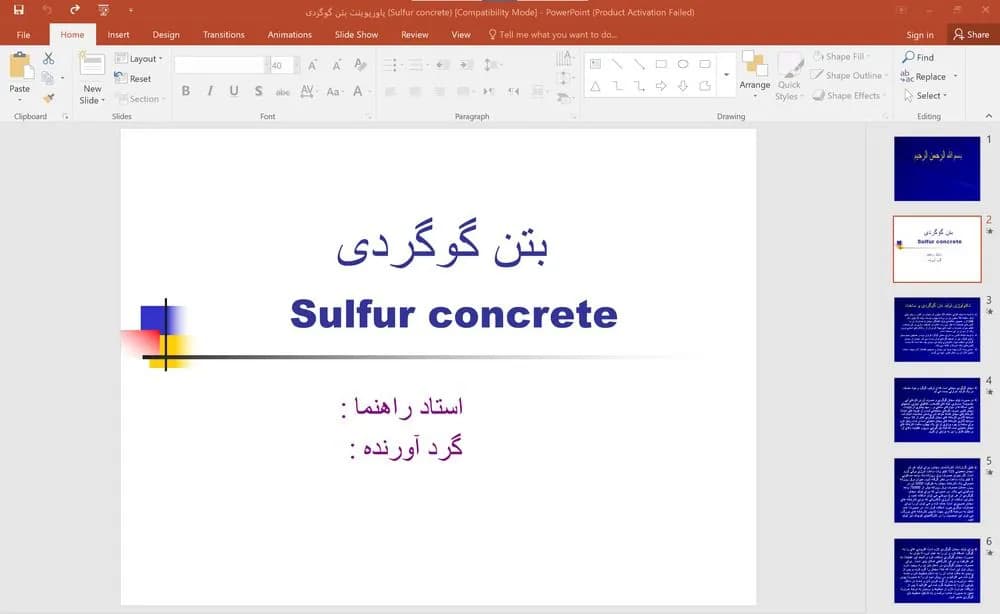Open the font name box
The image size is (1000, 614).
[x=220, y=65]
